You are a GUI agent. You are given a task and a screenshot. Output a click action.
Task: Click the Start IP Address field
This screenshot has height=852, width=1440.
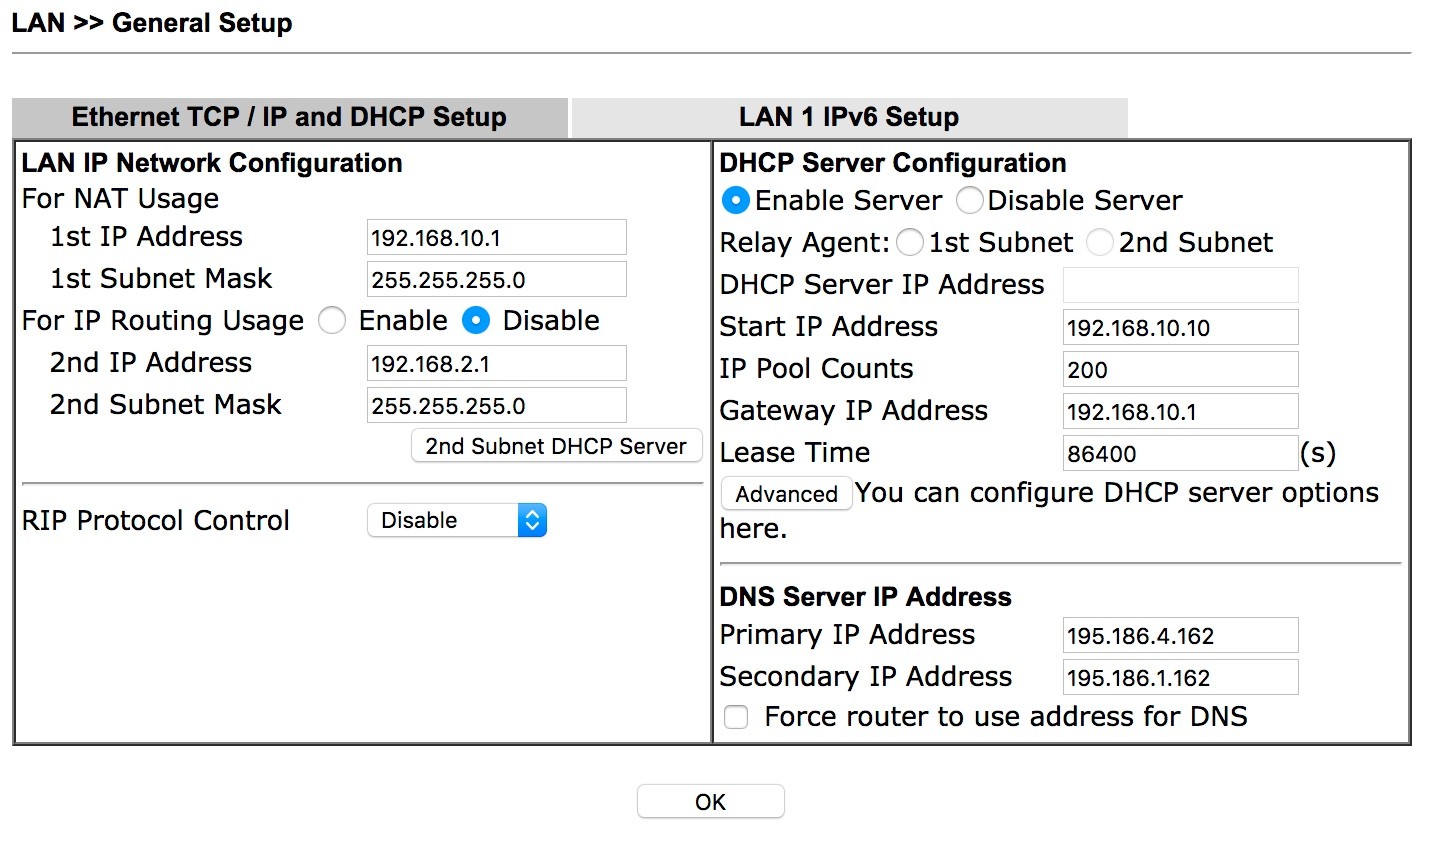point(1180,328)
